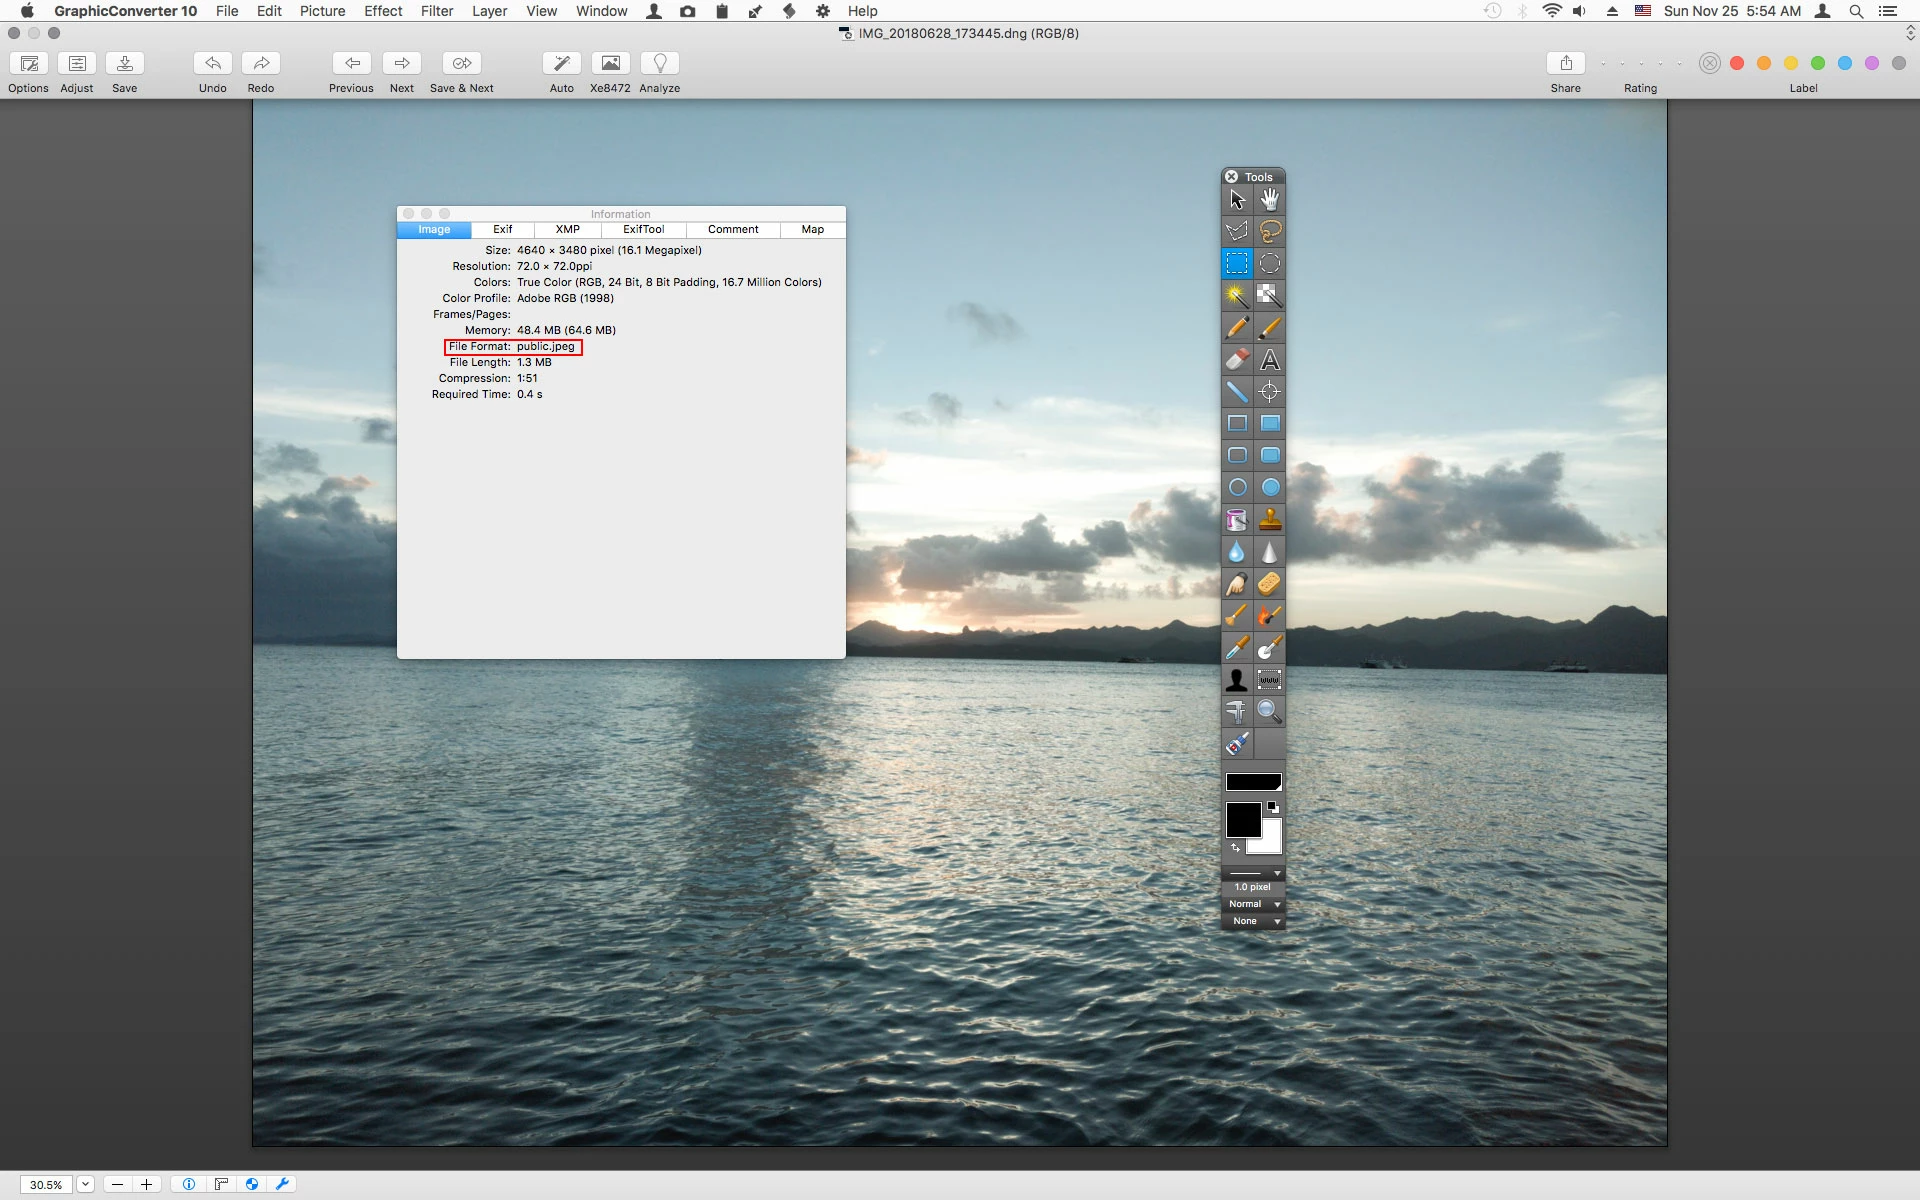The image size is (1920, 1200).
Task: Apply the green color label
Action: (1818, 63)
